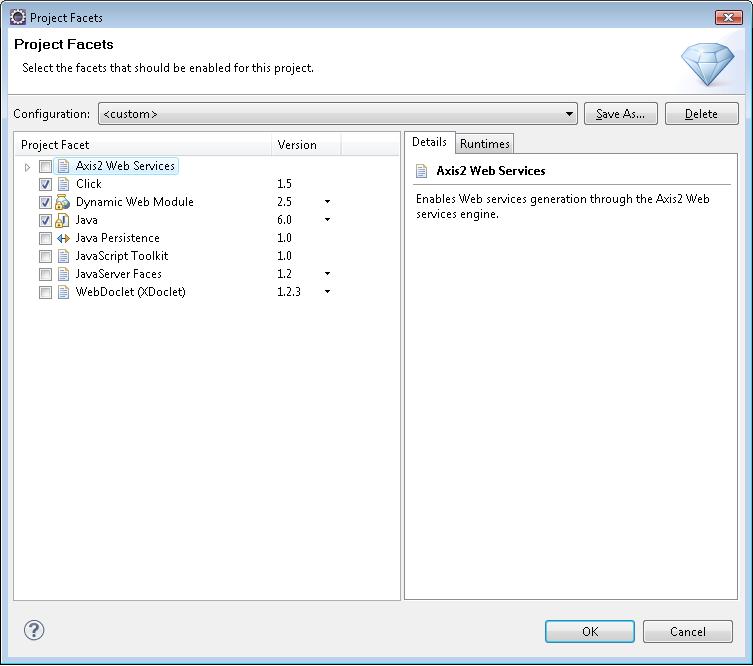Image resolution: width=753 pixels, height=666 pixels.
Task: Click the Project Facet column header
Action: (x=143, y=145)
